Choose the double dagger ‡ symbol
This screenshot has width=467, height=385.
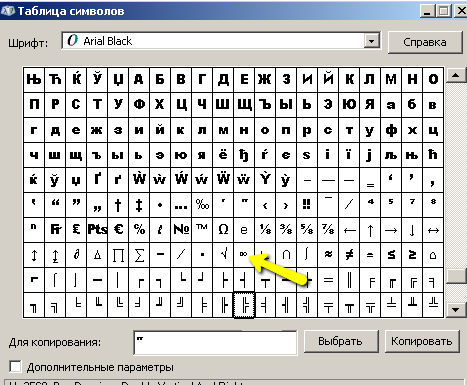click(139, 205)
